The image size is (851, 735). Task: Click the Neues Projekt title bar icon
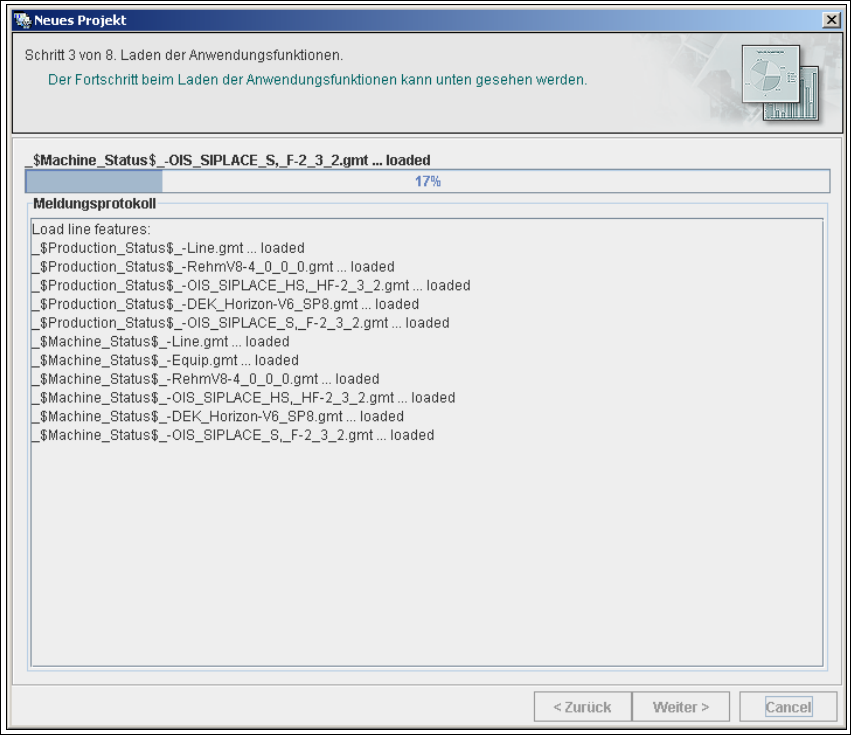pyautogui.click(x=22, y=21)
